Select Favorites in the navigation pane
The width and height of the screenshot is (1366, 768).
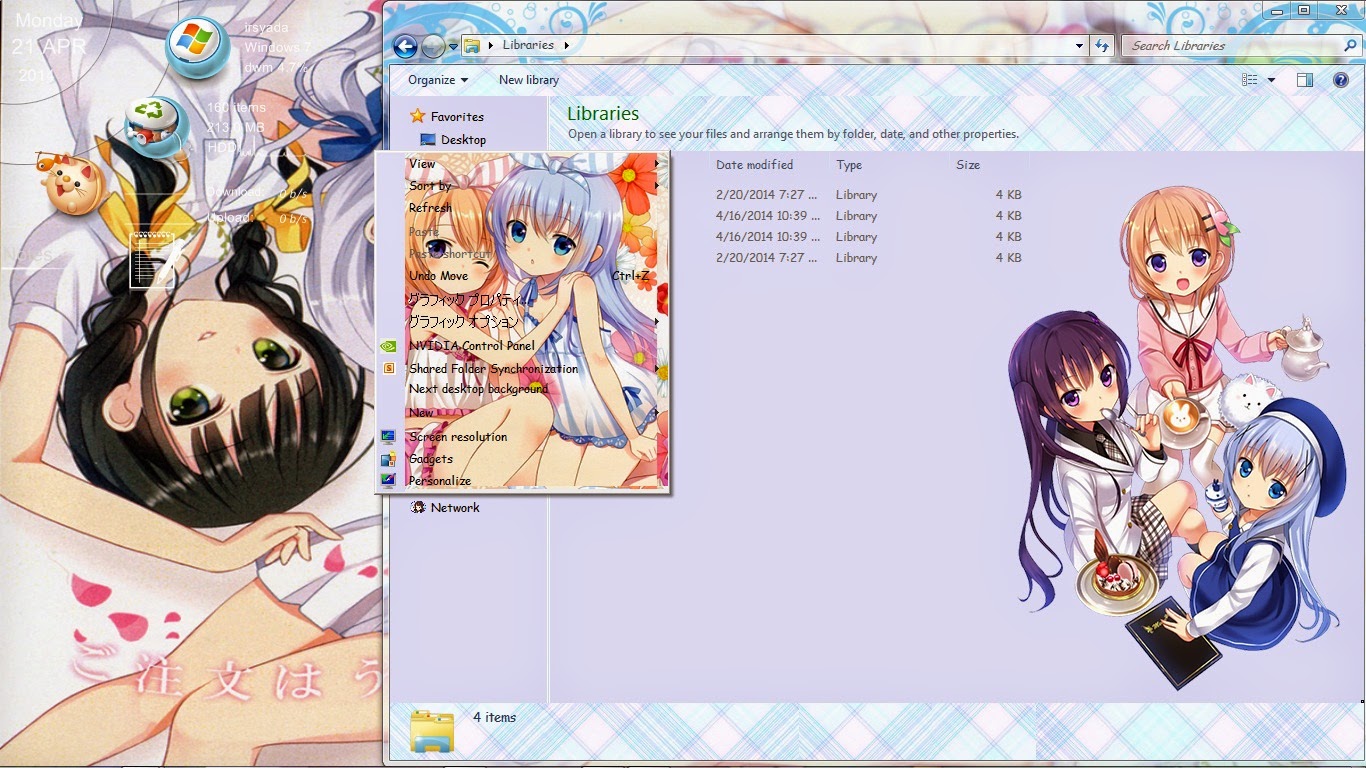pos(457,117)
